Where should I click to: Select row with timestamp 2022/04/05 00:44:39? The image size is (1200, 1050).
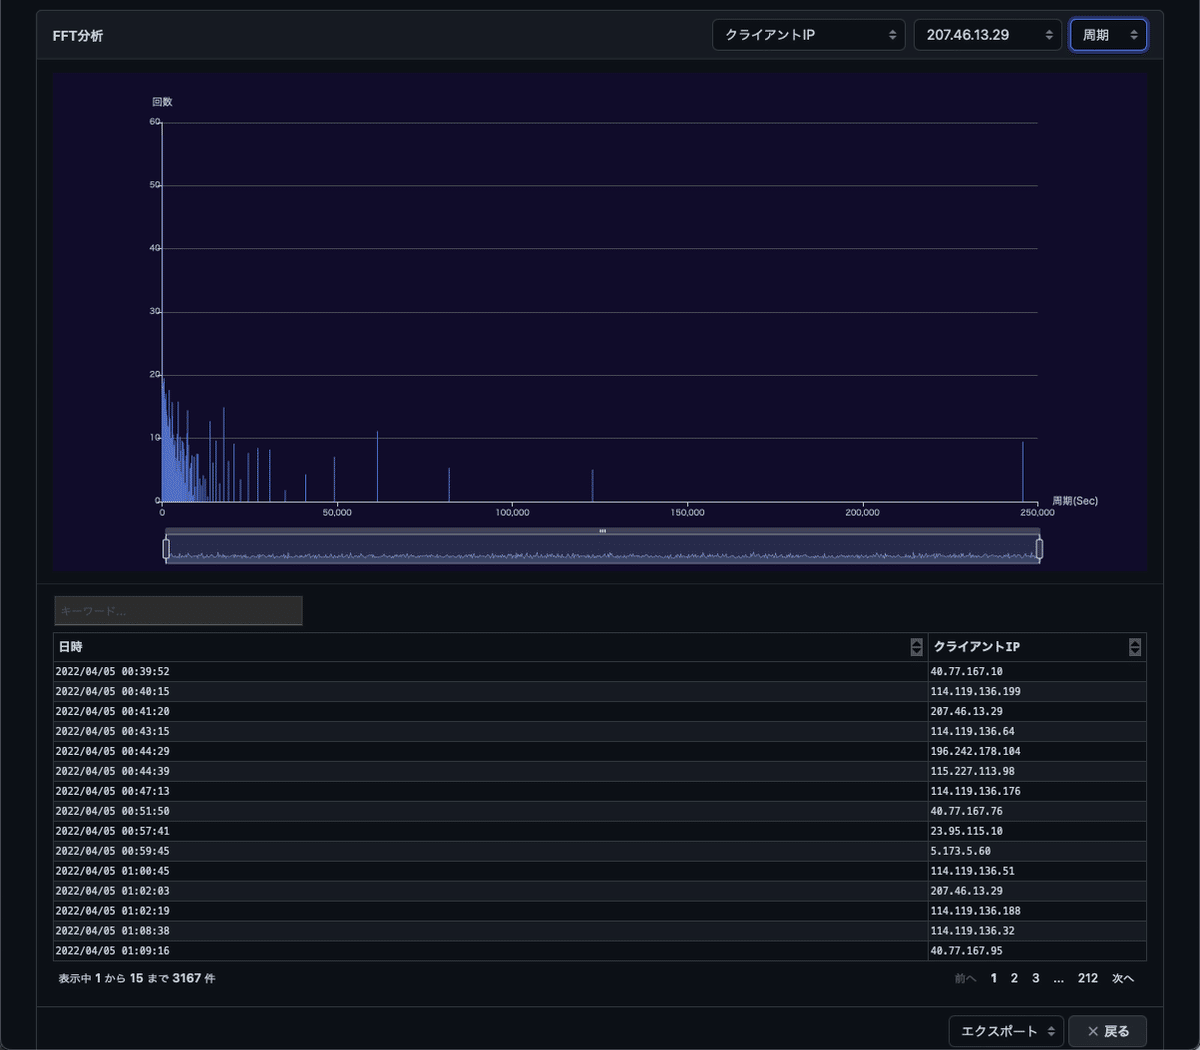click(x=600, y=772)
